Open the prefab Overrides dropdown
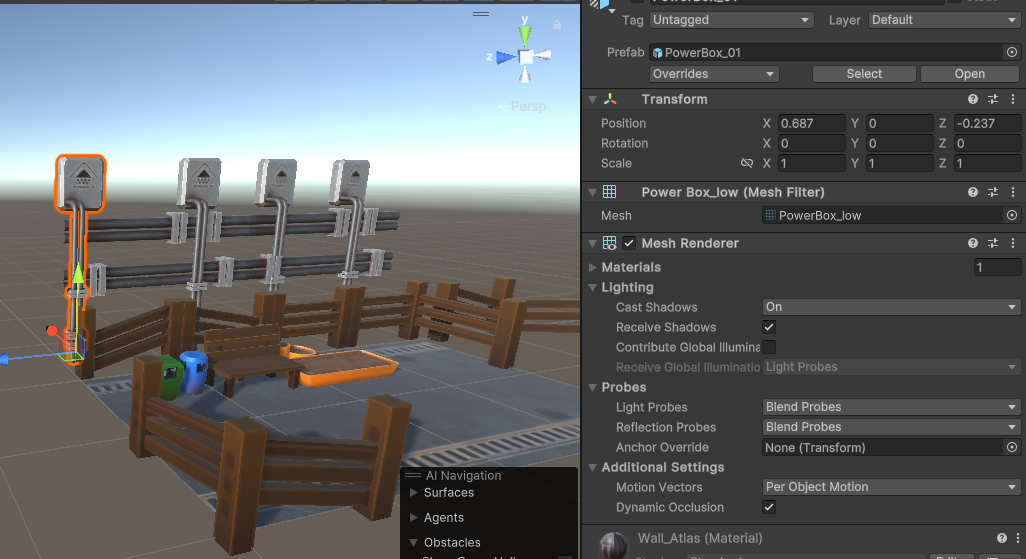The image size is (1026, 559). point(714,74)
